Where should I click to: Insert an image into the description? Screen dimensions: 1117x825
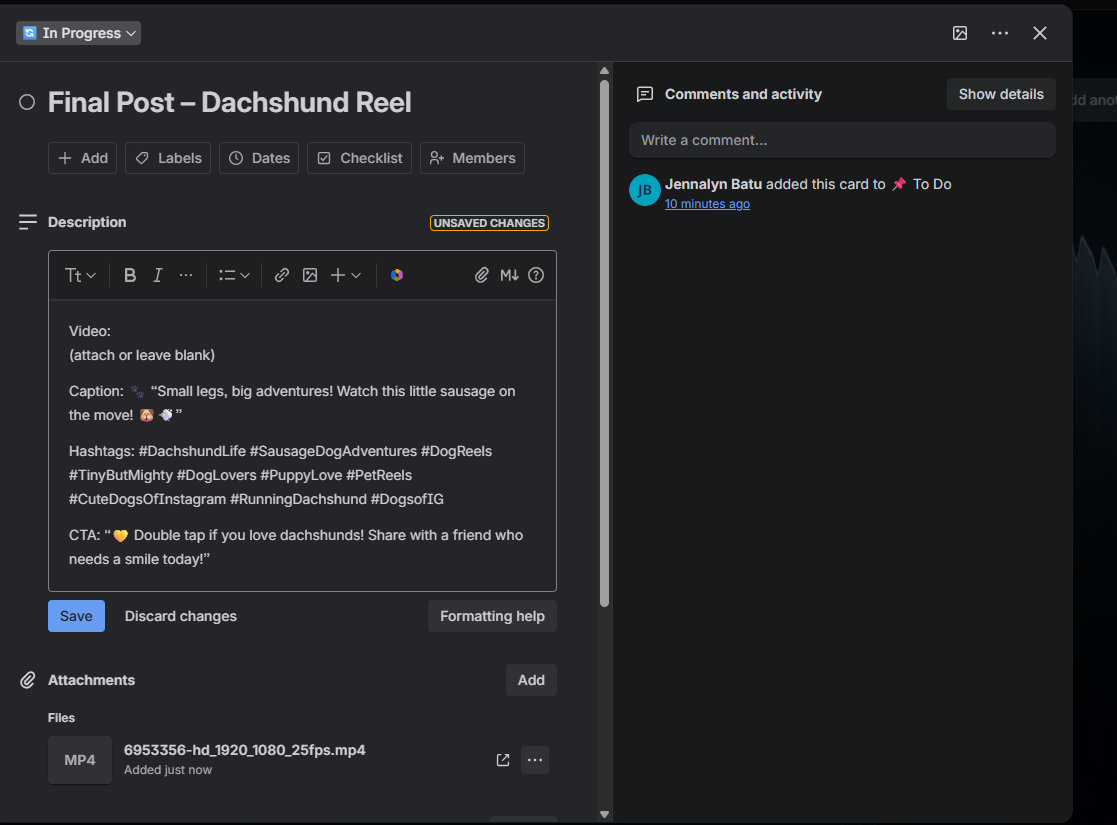[x=310, y=275]
